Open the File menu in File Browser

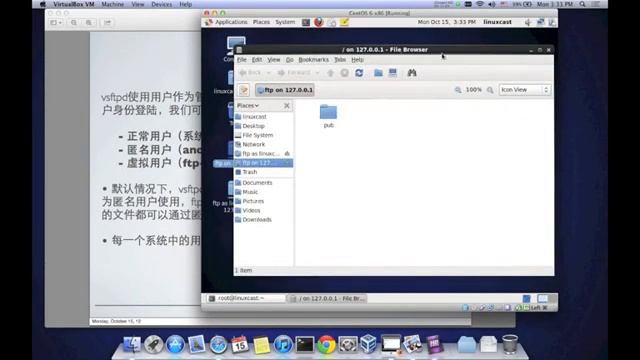click(x=242, y=60)
